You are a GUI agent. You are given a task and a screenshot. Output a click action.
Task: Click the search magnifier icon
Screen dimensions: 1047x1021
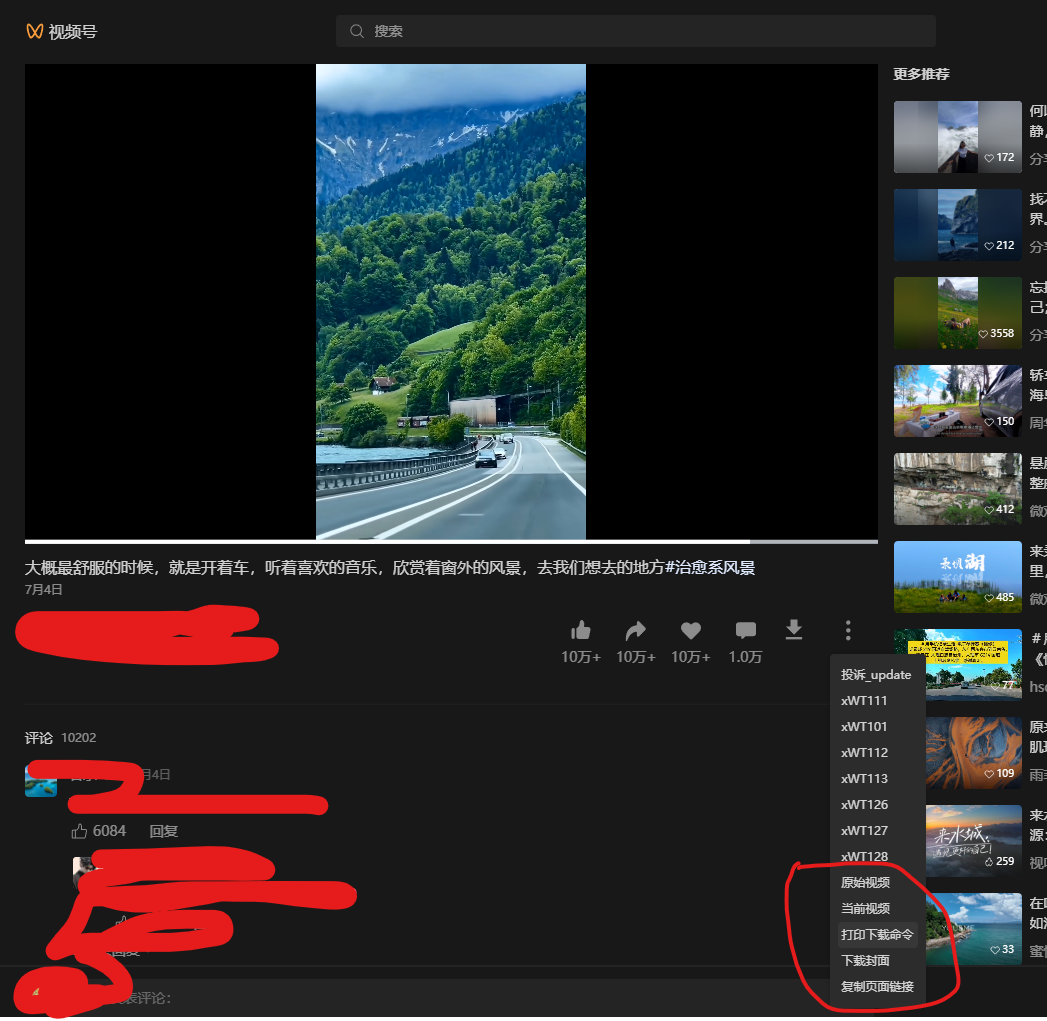point(356,31)
